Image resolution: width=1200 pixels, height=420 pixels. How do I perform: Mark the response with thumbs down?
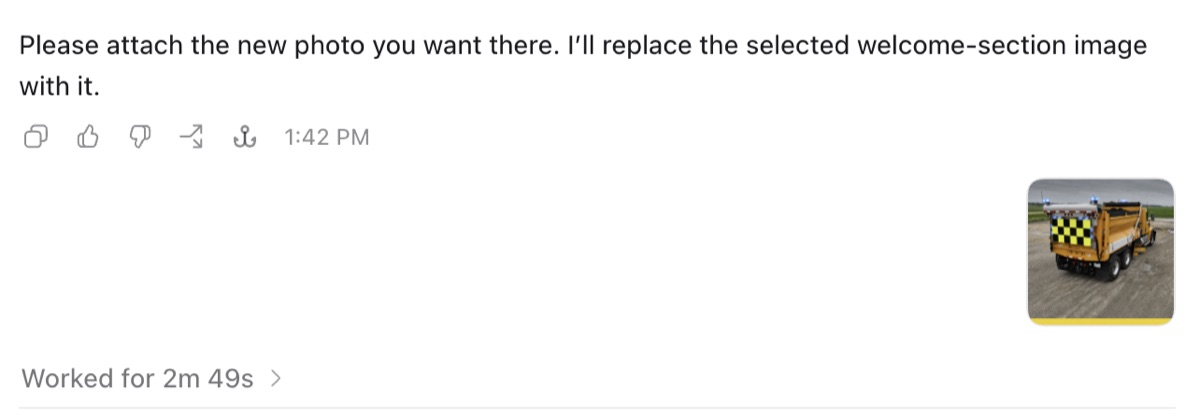140,137
